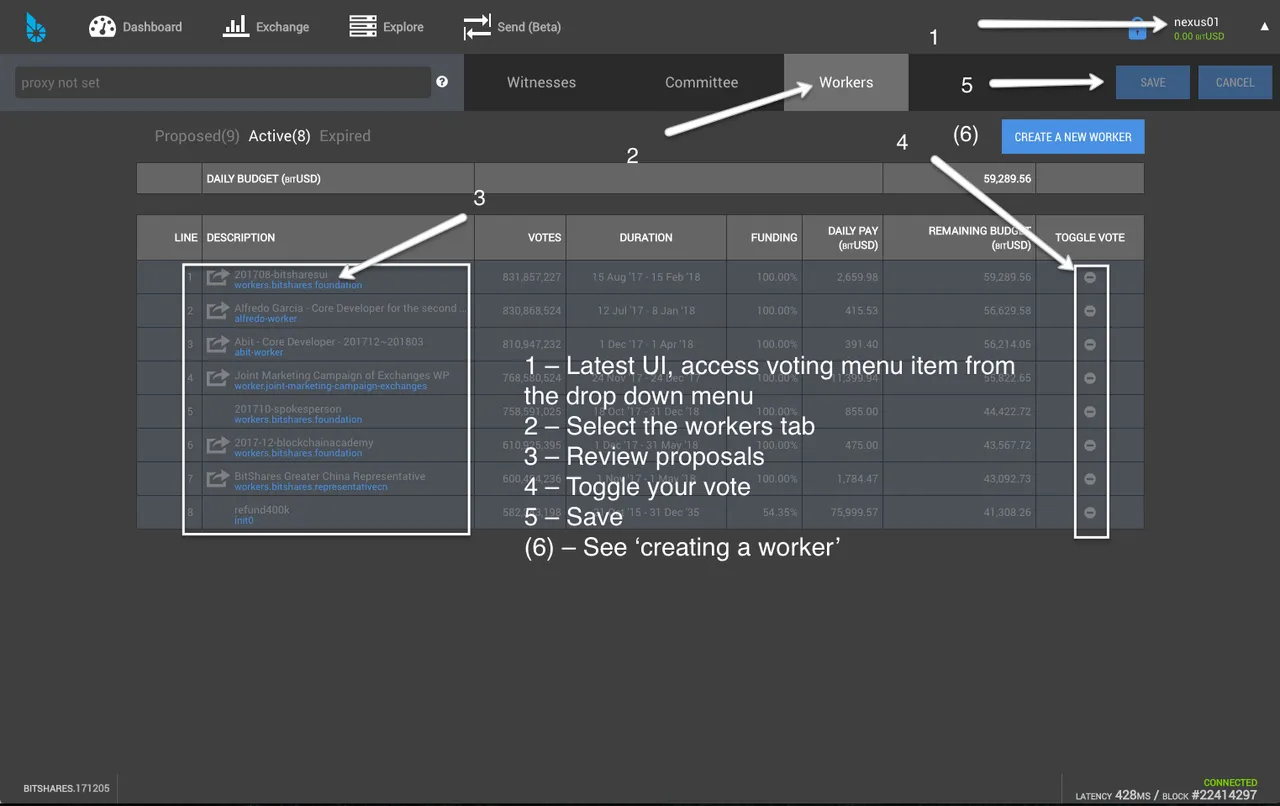Show the Active(8) workers list
Image resolution: width=1280 pixels, height=806 pixels.
279,136
